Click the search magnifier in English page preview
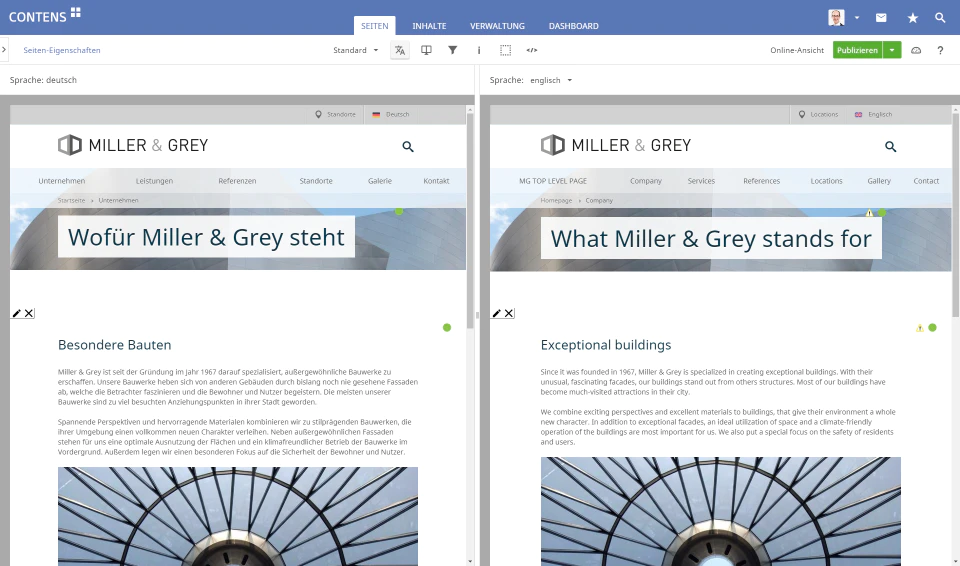This screenshot has height=566, width=960. click(x=891, y=146)
